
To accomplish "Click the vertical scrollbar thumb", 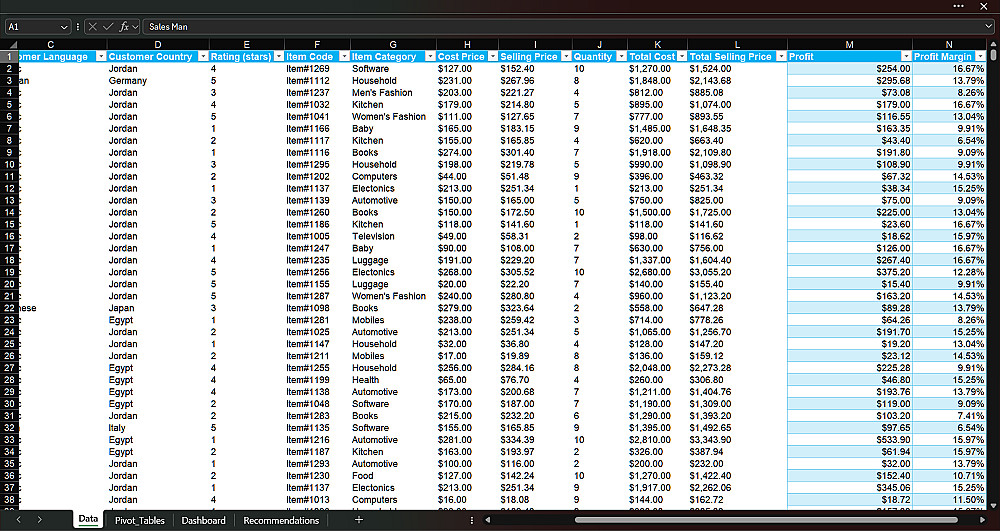I will [x=993, y=56].
